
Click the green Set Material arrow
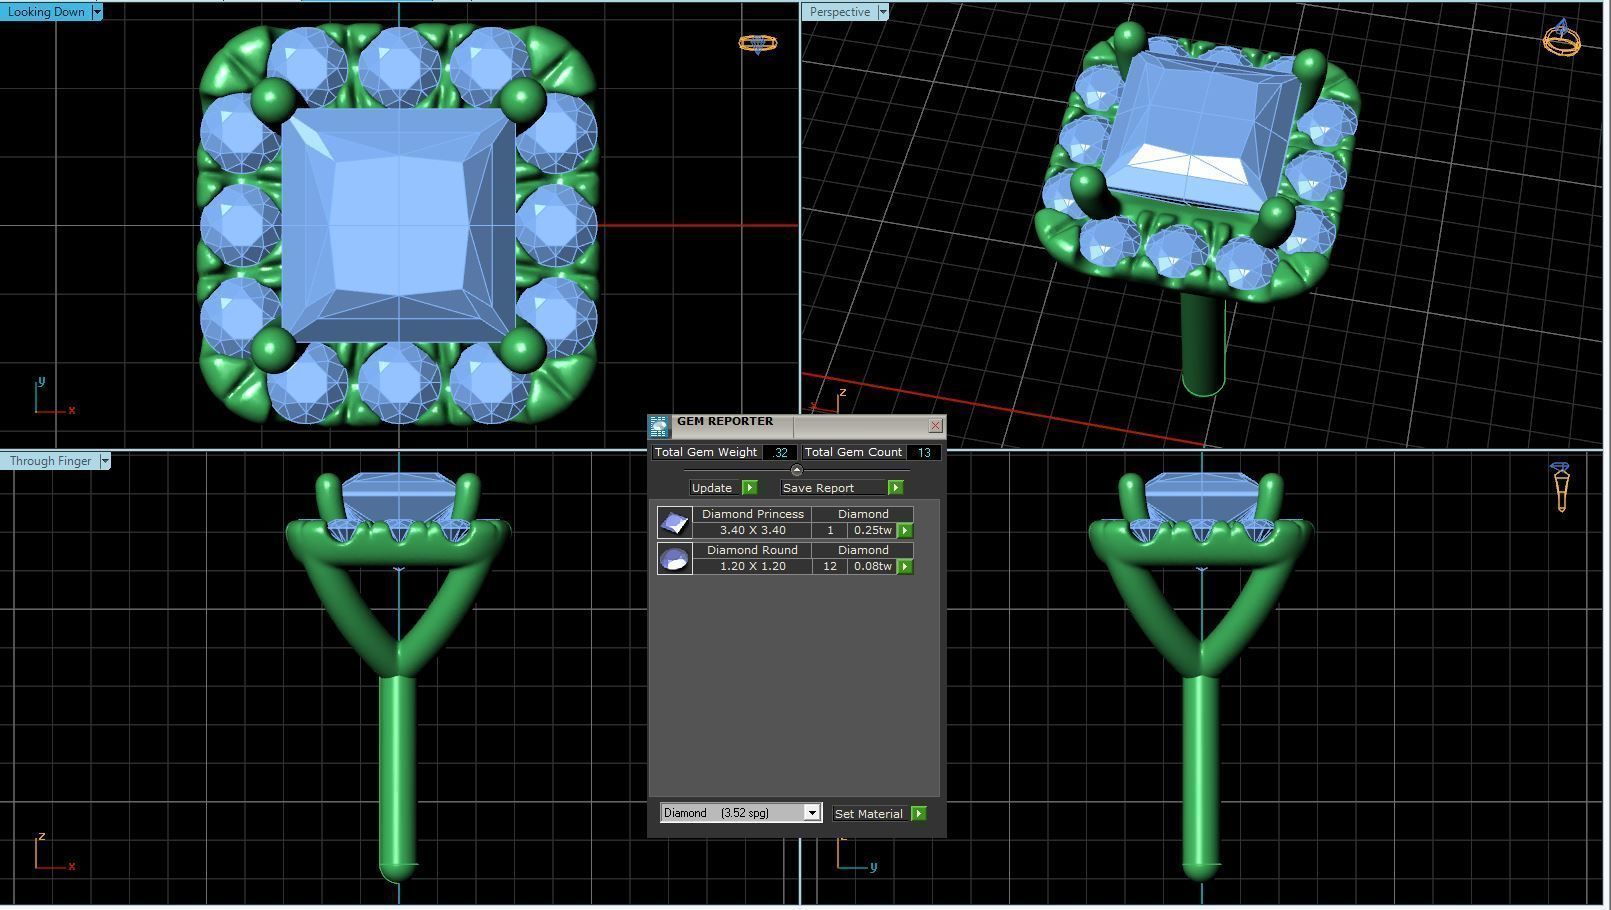coord(919,814)
